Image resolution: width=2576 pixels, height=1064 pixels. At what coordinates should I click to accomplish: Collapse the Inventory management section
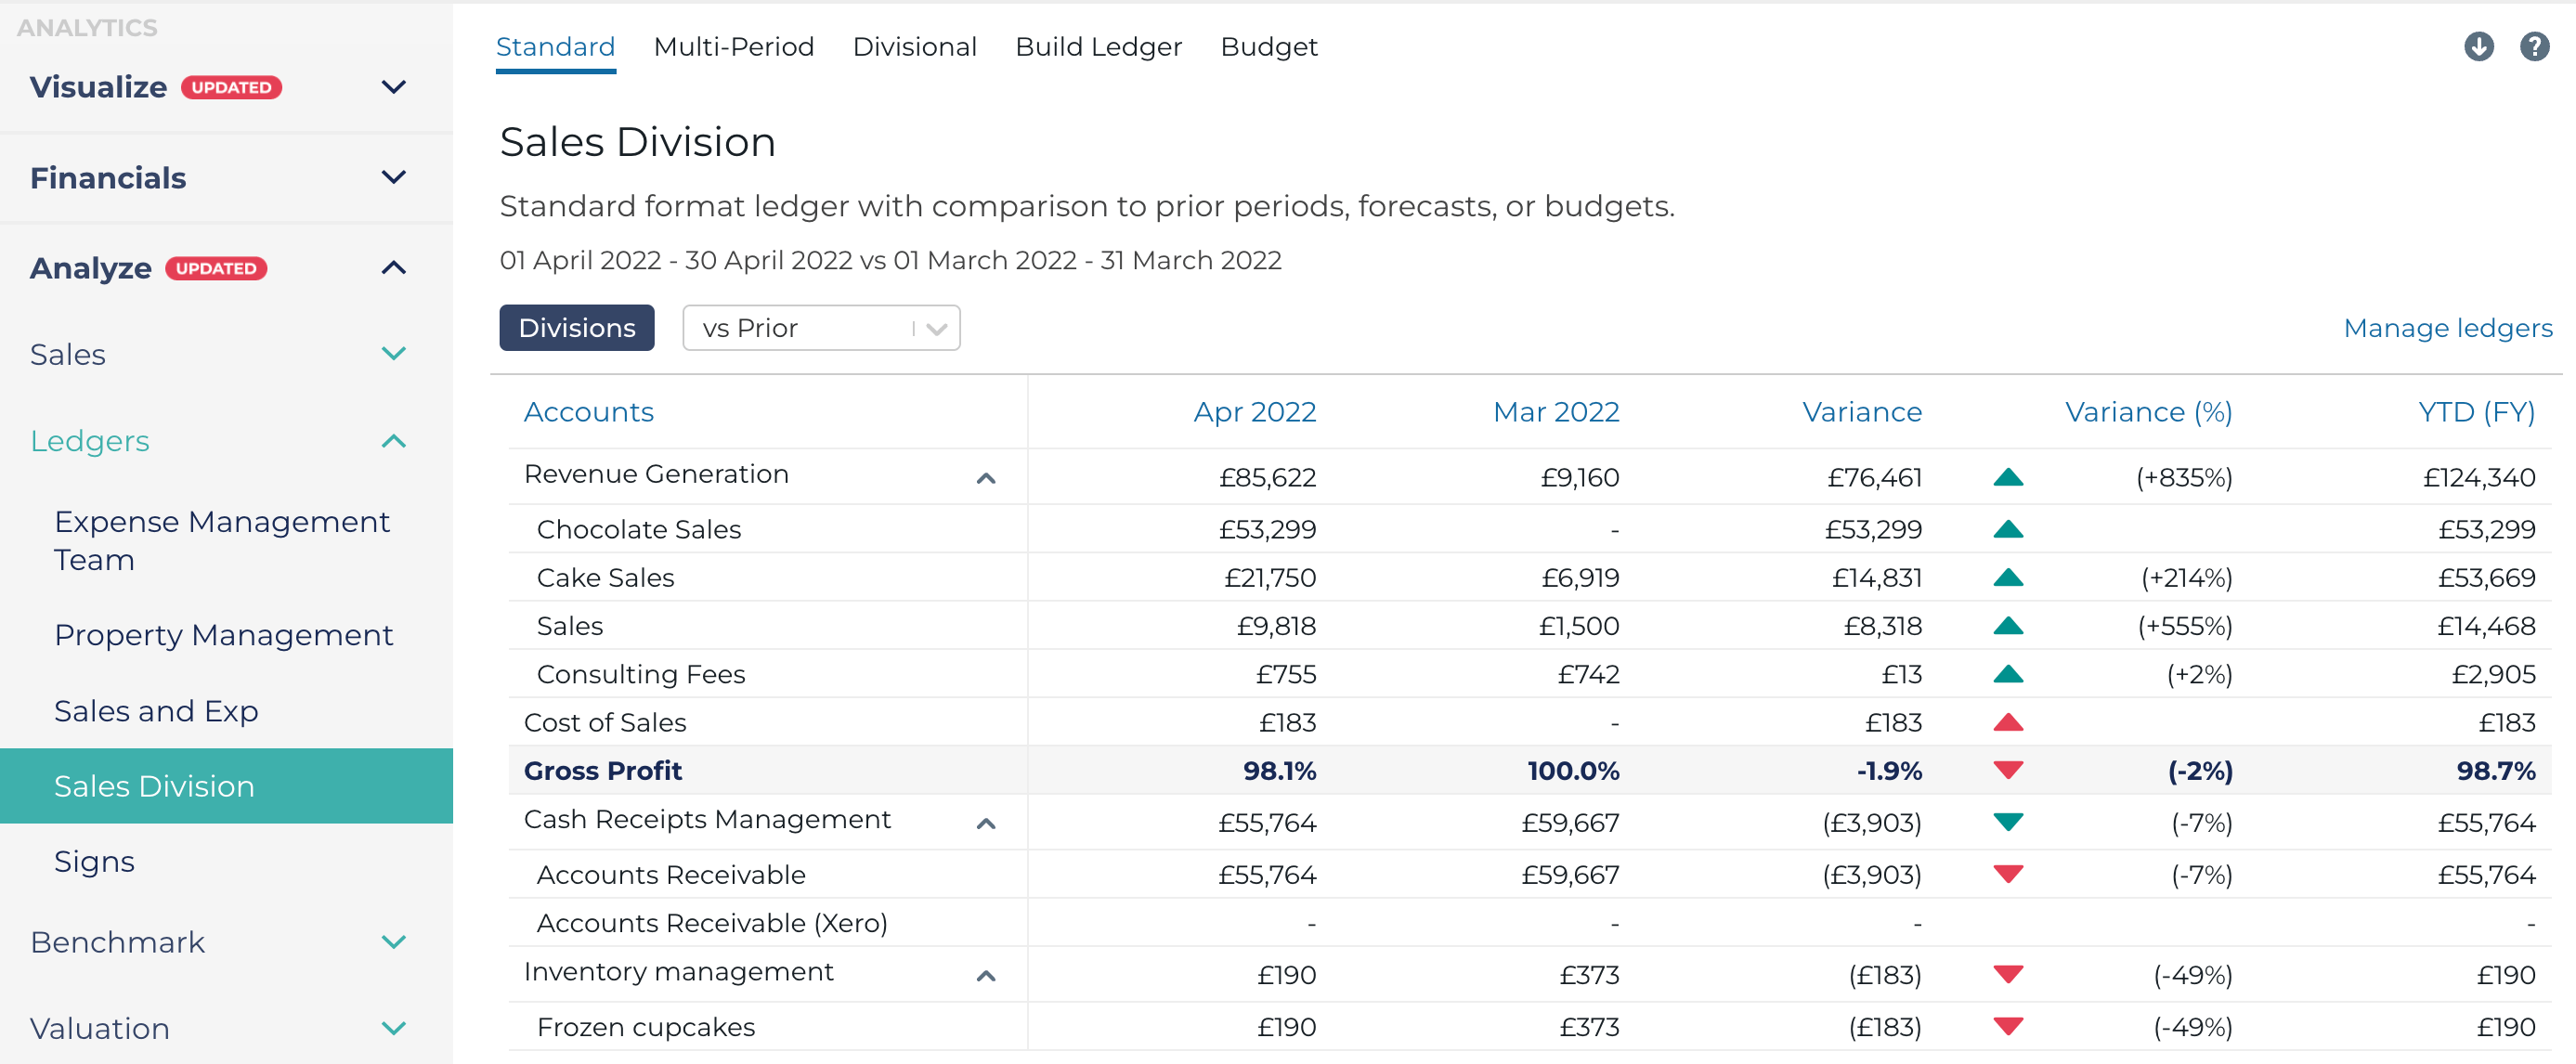point(988,976)
